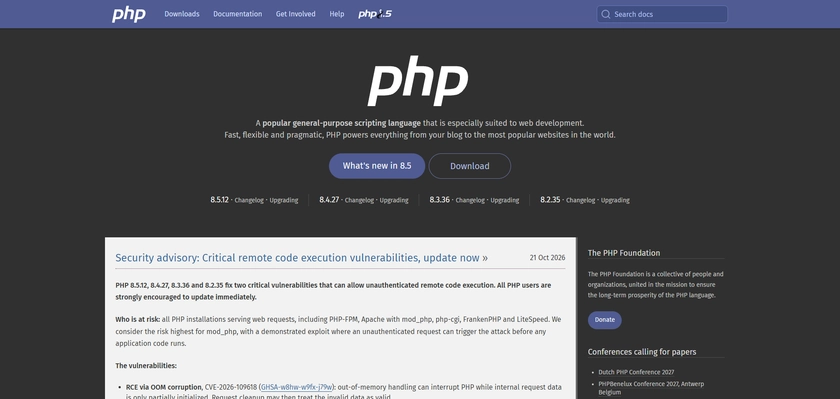Open the 8.3.36 version link

440,200
